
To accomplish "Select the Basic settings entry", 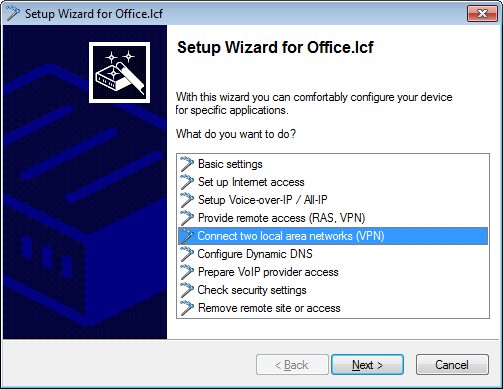I will click(333, 164).
